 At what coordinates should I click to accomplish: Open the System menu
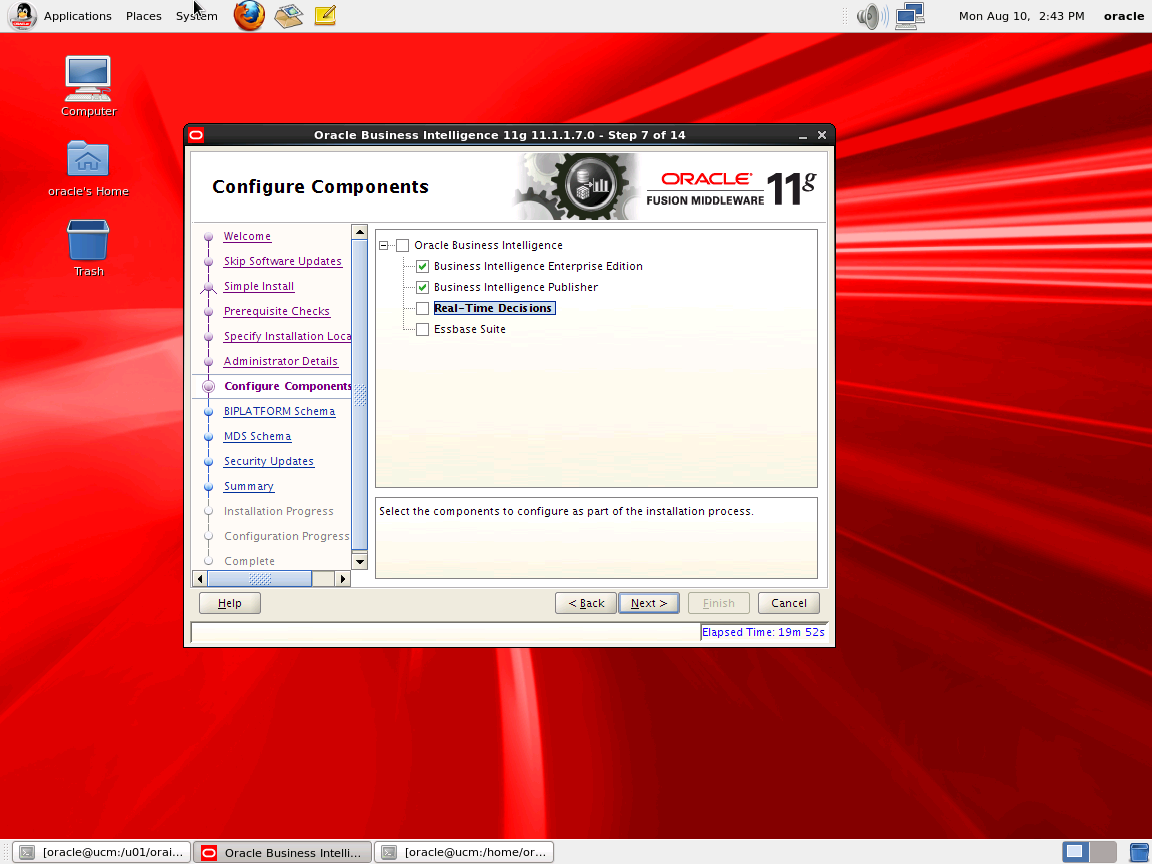tap(196, 15)
